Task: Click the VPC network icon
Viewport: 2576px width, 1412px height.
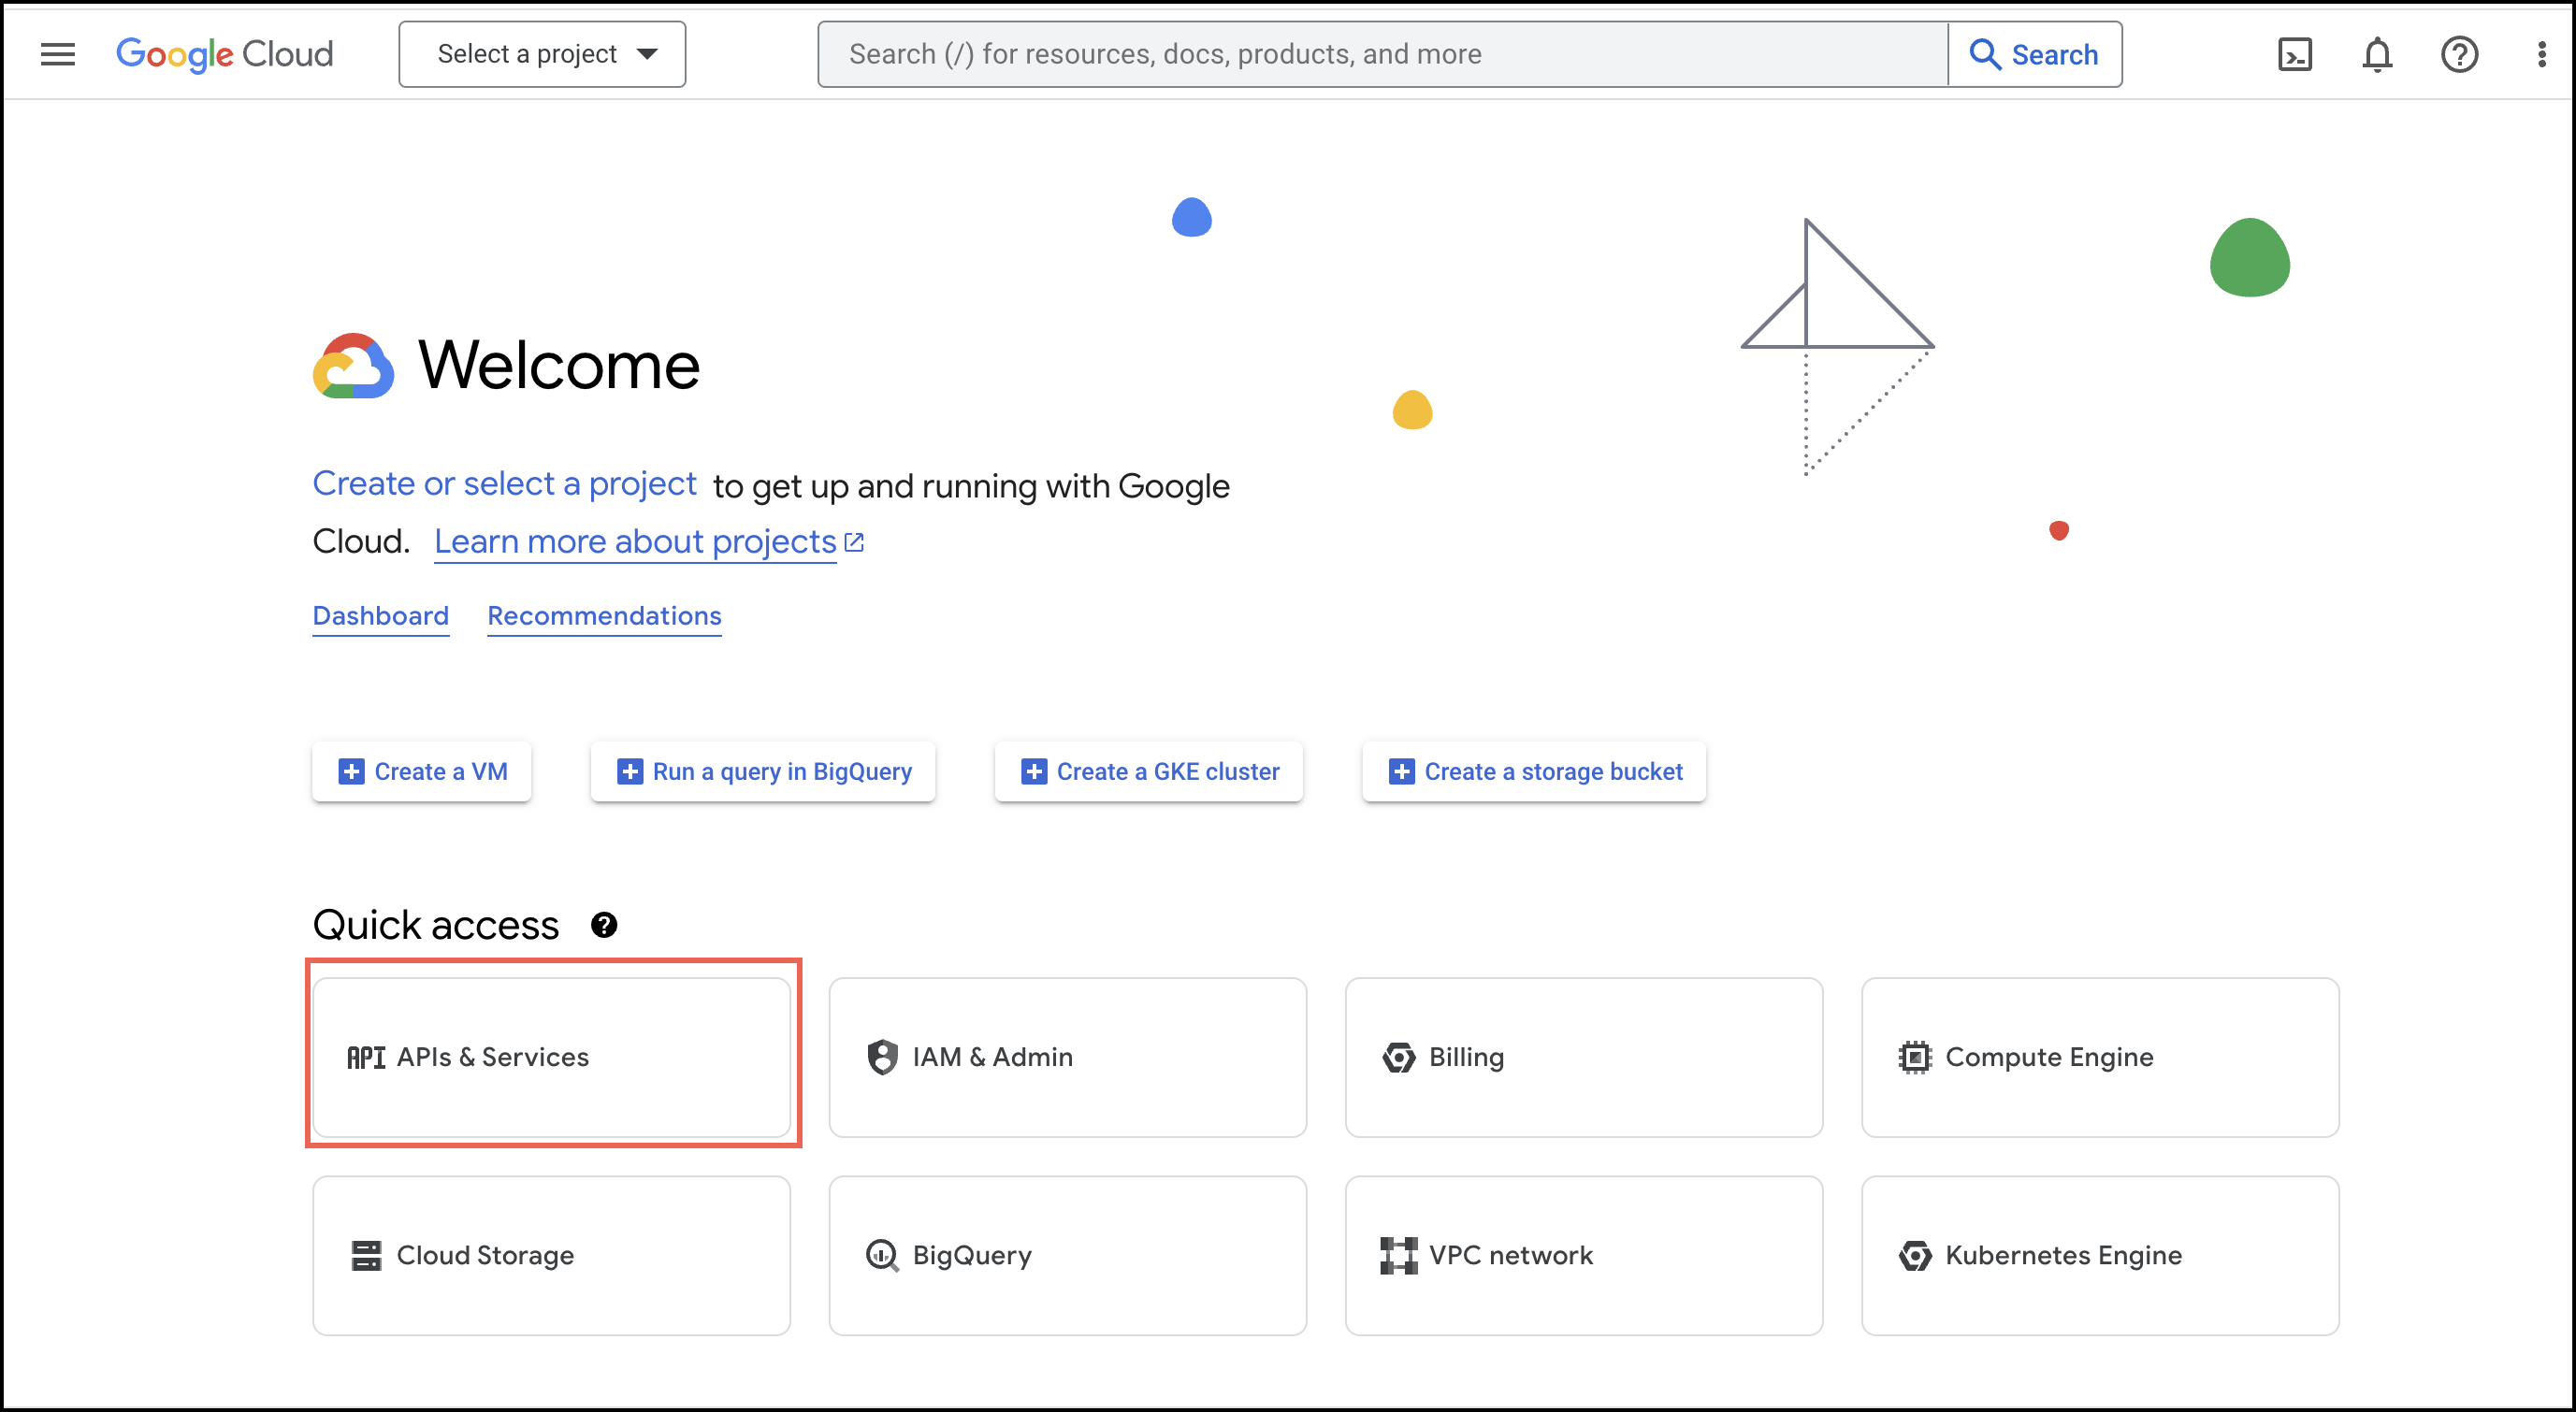Action: tap(1398, 1255)
